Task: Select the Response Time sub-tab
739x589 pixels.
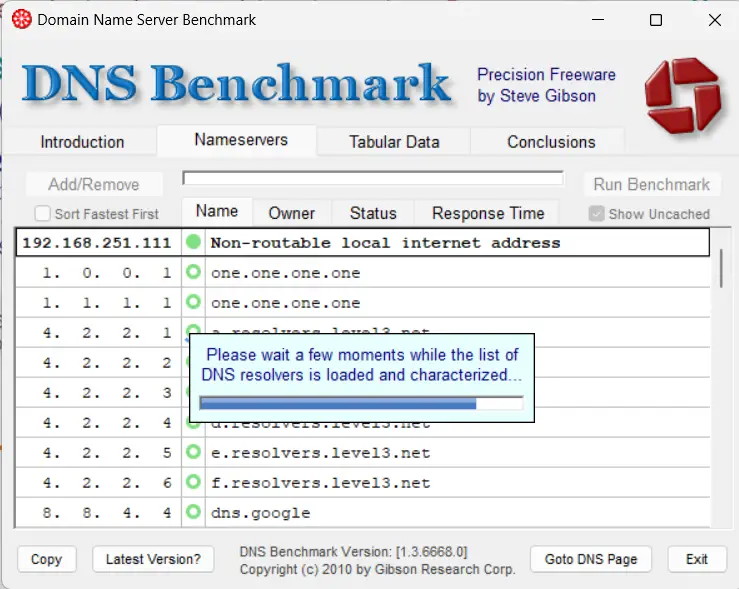Action: point(488,213)
